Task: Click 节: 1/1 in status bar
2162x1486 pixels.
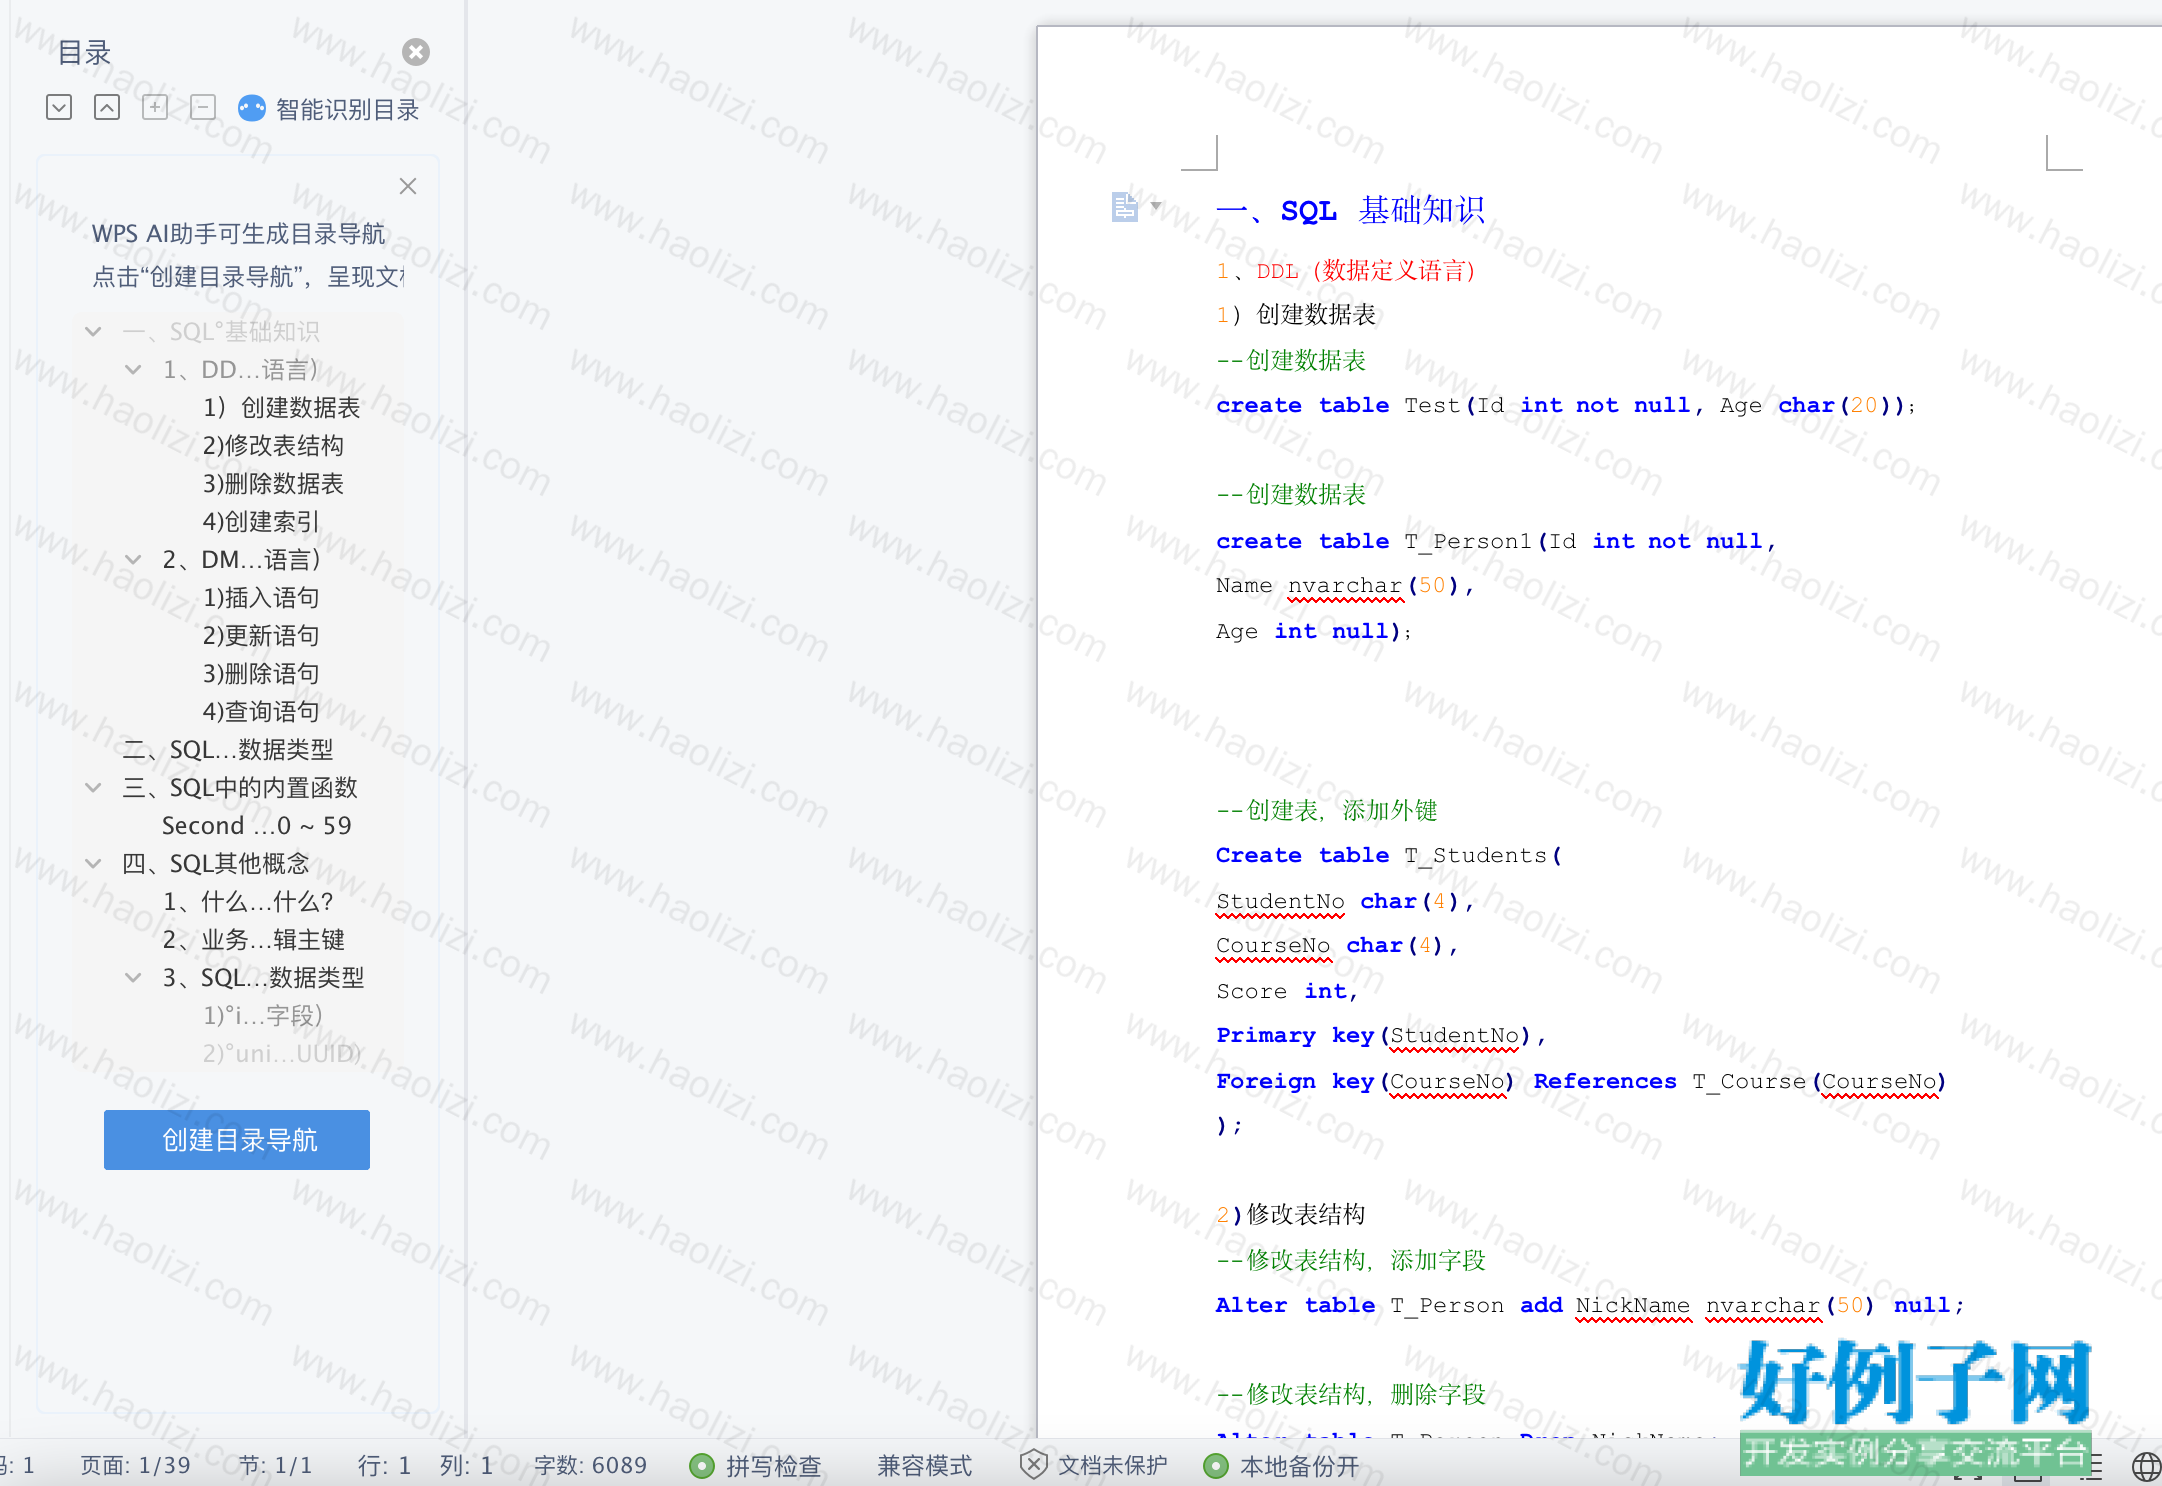Action: tap(275, 1465)
